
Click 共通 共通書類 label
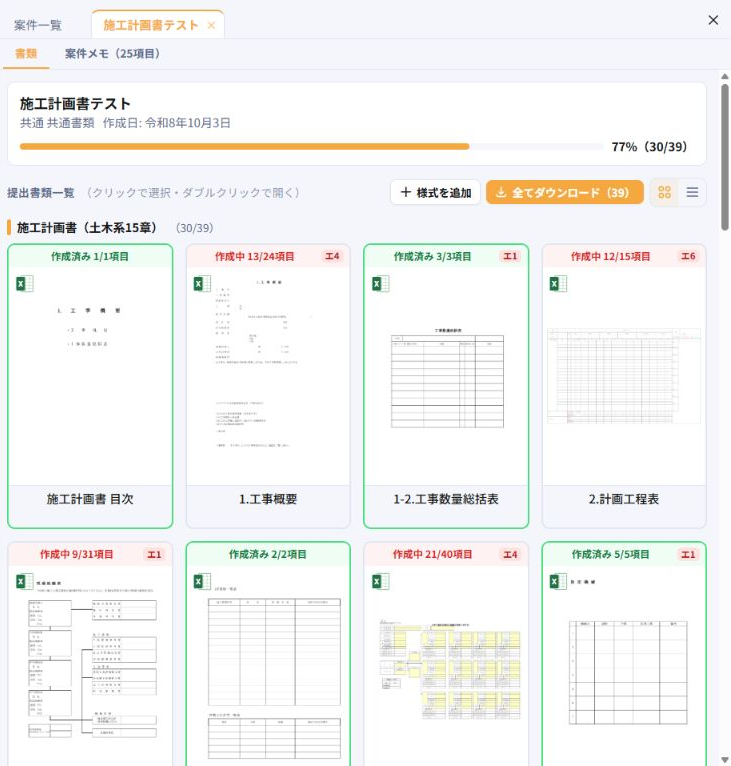click(x=57, y=123)
